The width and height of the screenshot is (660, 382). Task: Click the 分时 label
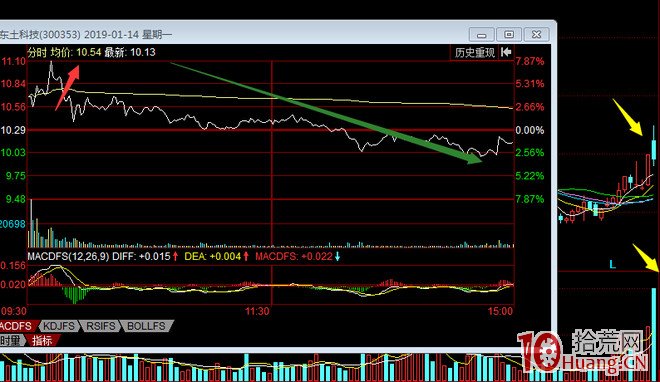point(37,53)
